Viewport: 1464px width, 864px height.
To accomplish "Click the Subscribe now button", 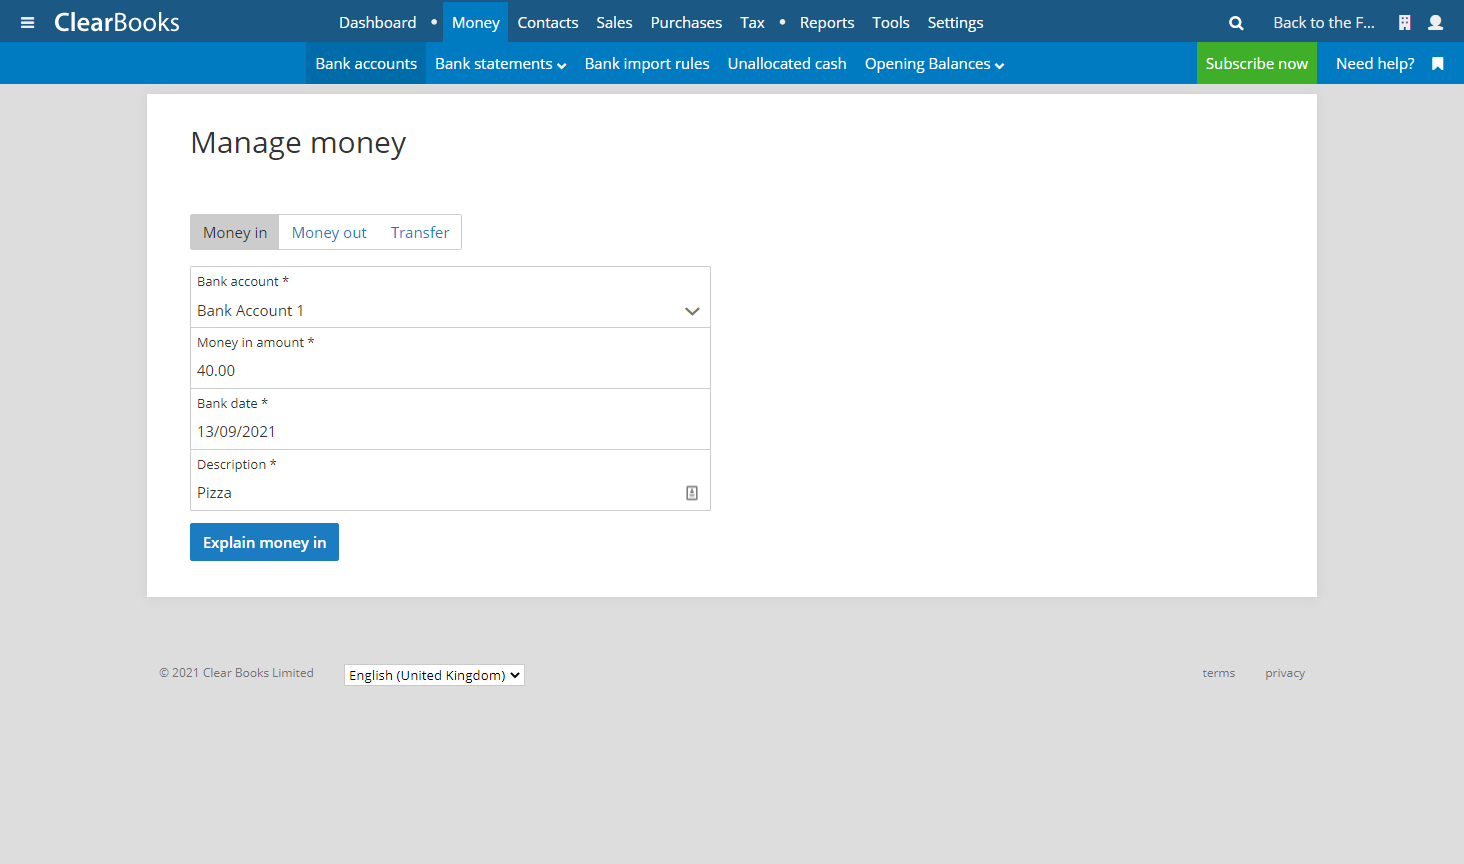I will point(1256,64).
